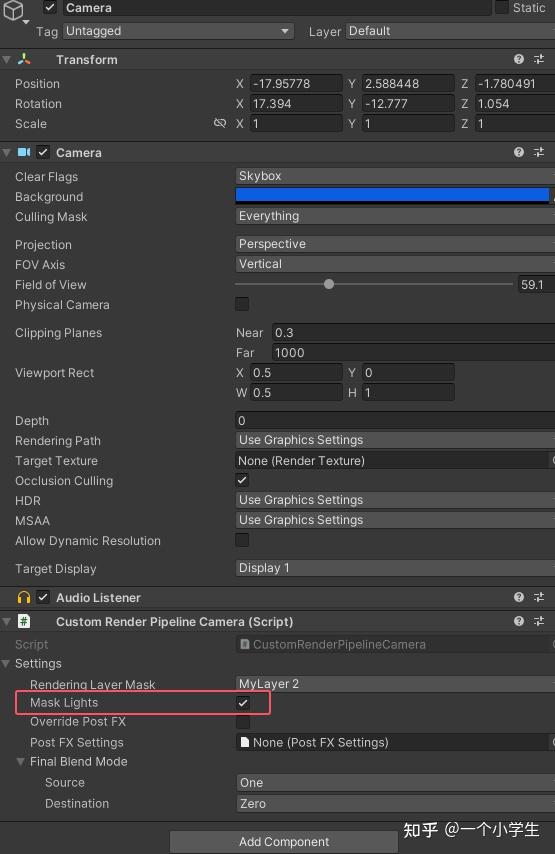Open Target Display dropdown showing Display 1

click(395, 568)
